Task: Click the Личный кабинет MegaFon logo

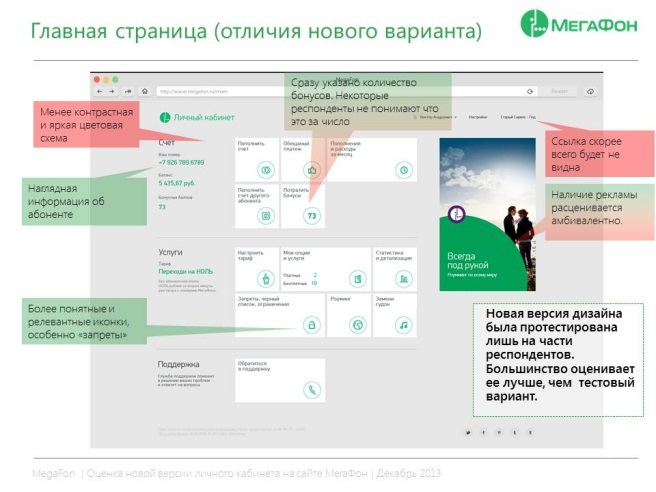Action: pos(197,118)
